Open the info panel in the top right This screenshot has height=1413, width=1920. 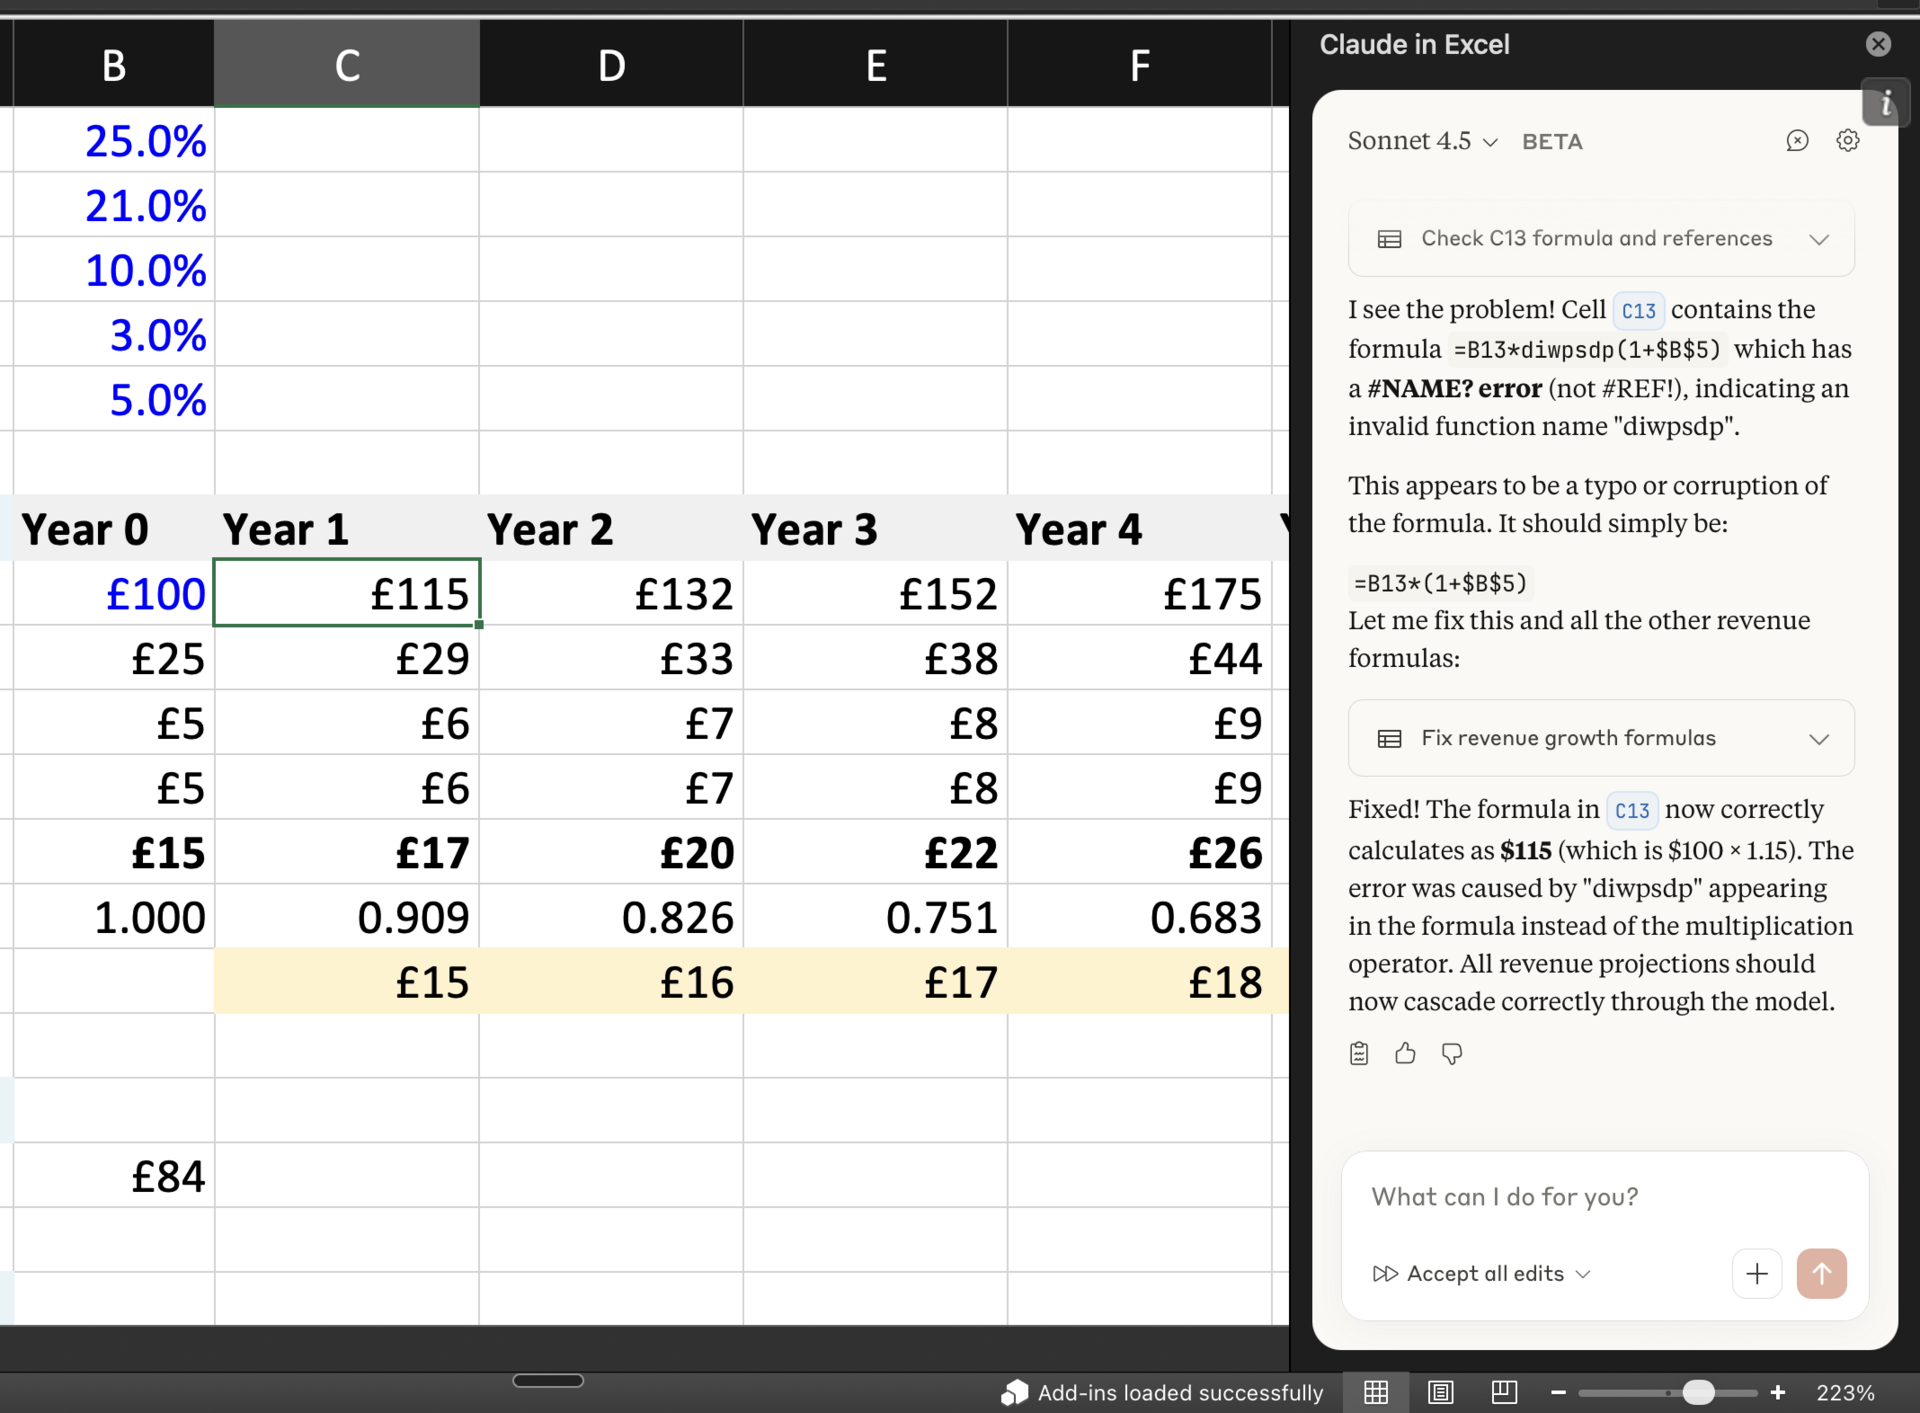[x=1886, y=103]
